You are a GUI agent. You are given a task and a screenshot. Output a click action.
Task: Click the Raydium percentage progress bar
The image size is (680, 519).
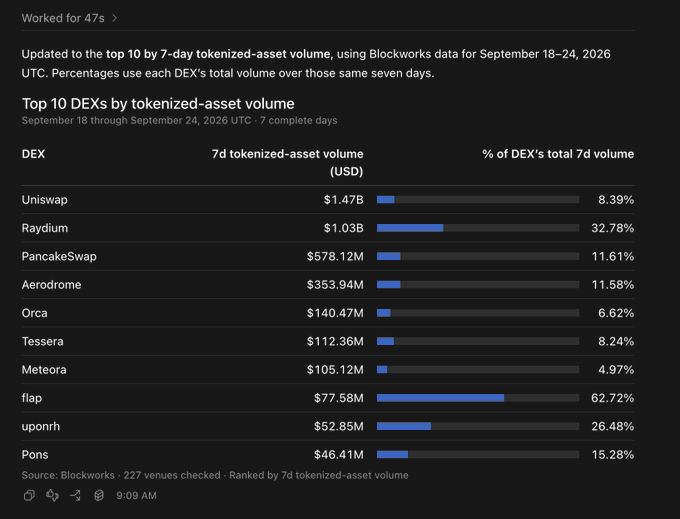pos(478,228)
